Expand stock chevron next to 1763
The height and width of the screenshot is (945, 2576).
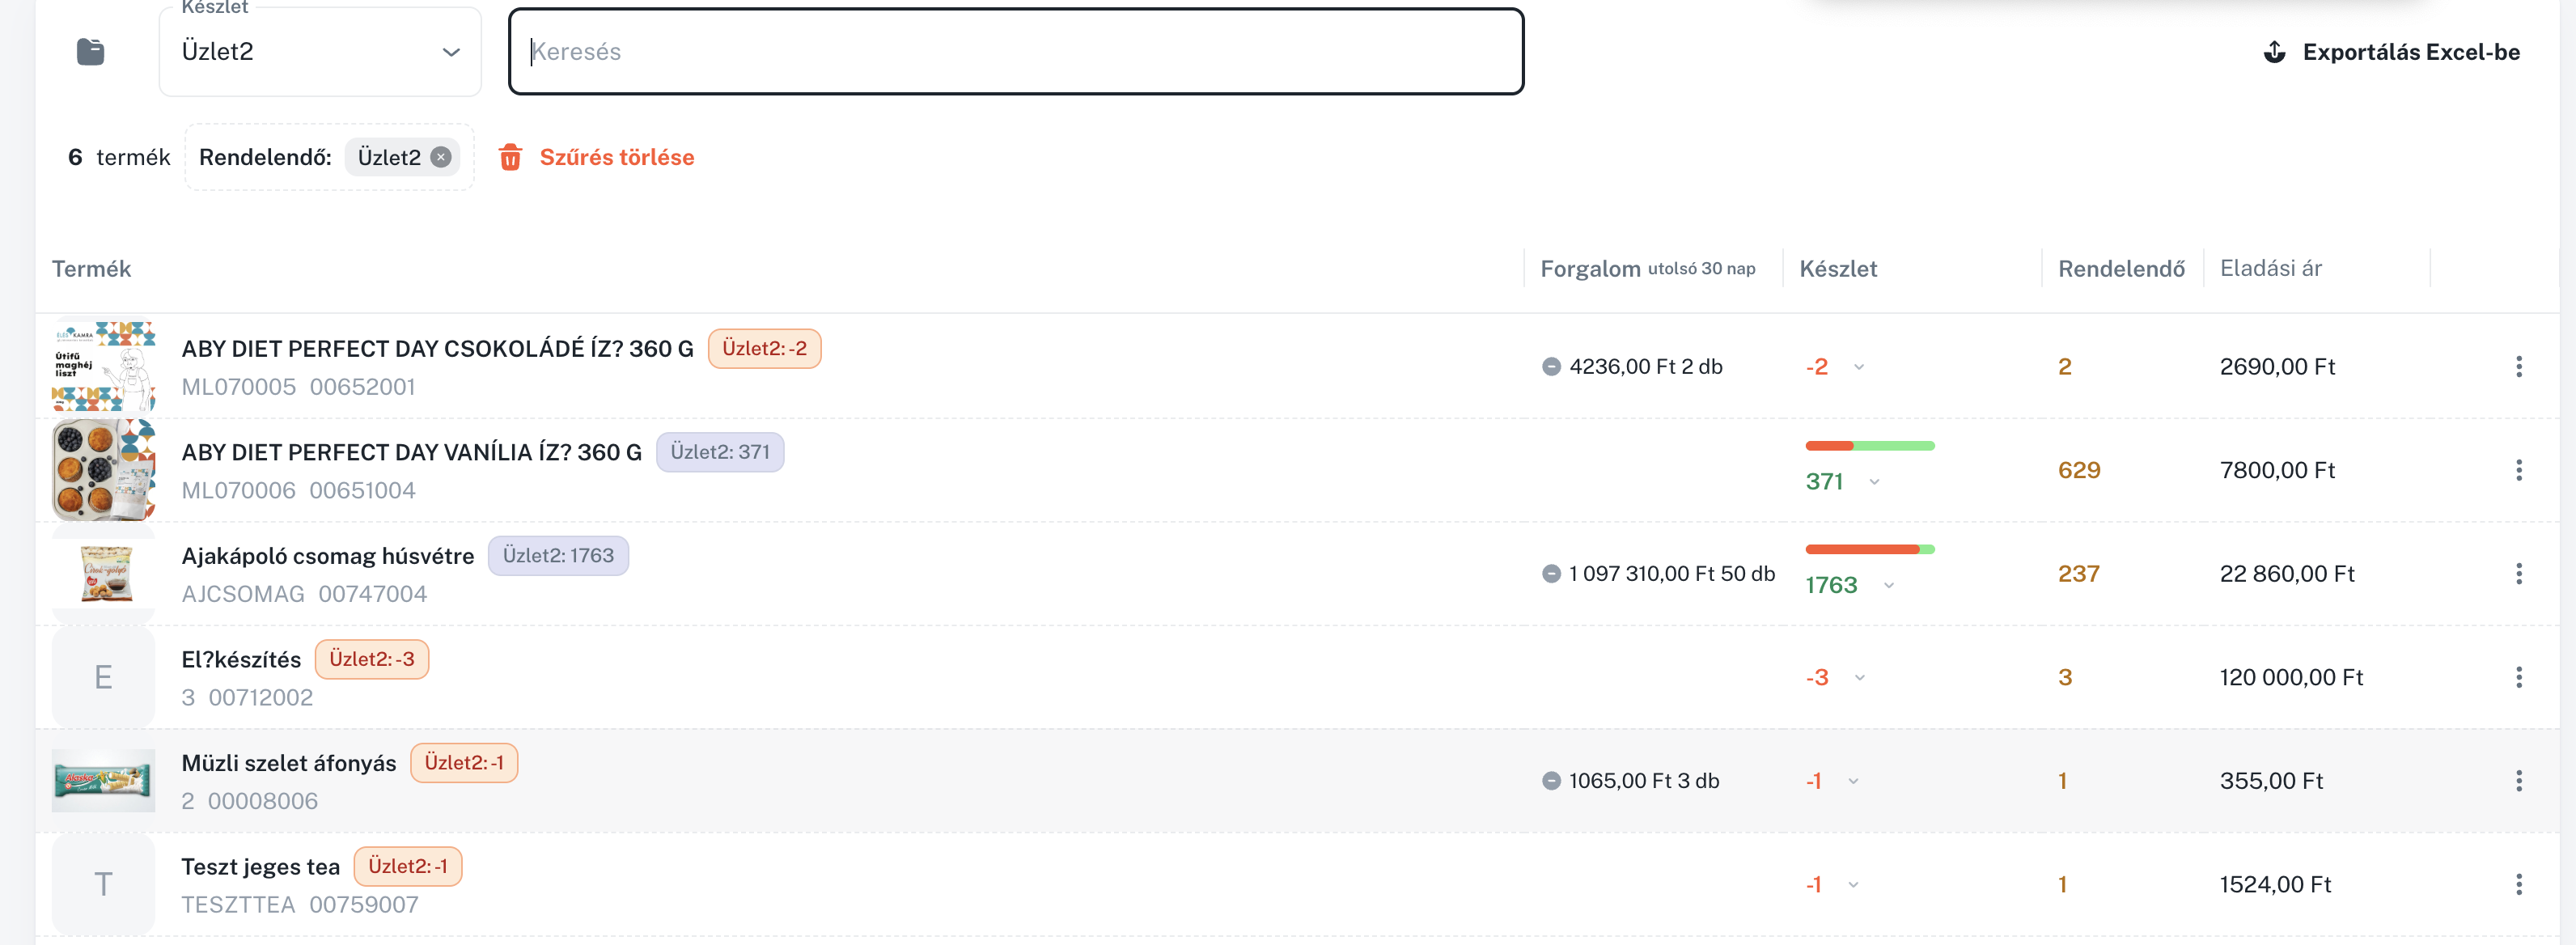[x=1889, y=586]
